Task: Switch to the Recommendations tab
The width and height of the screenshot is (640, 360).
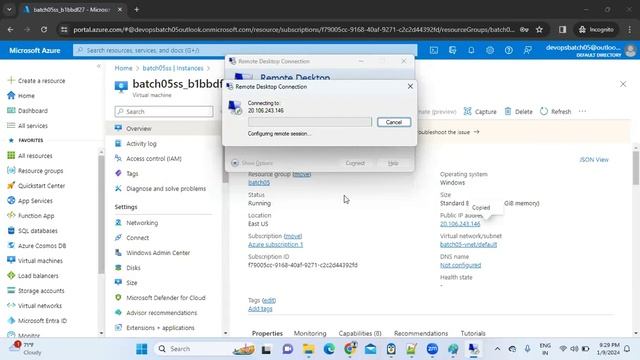Action: click(x=421, y=333)
